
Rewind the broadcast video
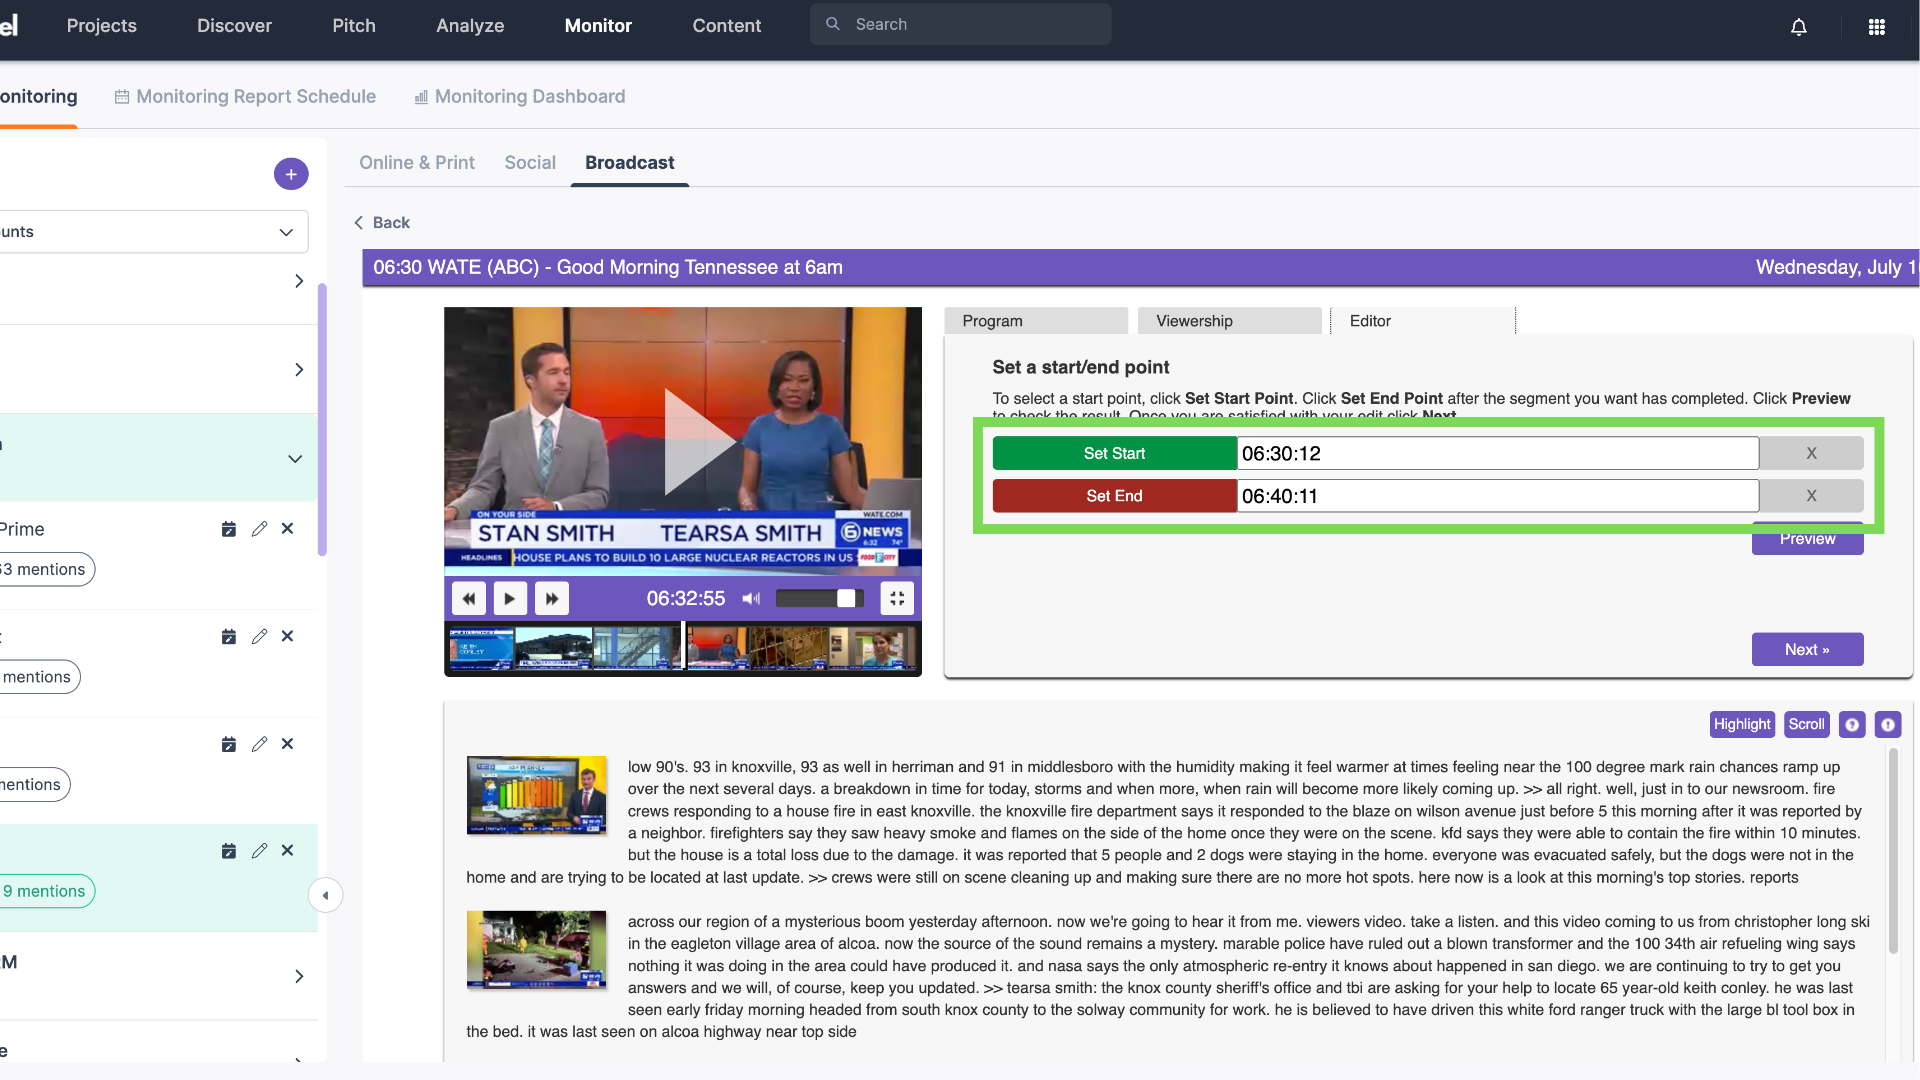(x=468, y=598)
